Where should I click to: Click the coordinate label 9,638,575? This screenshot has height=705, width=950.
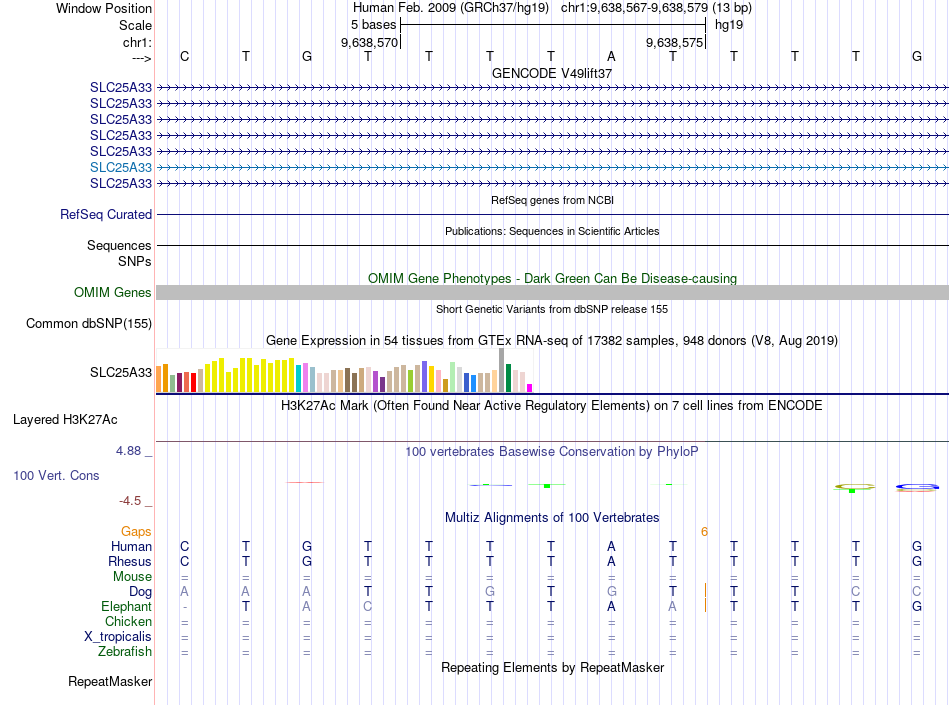(x=674, y=42)
